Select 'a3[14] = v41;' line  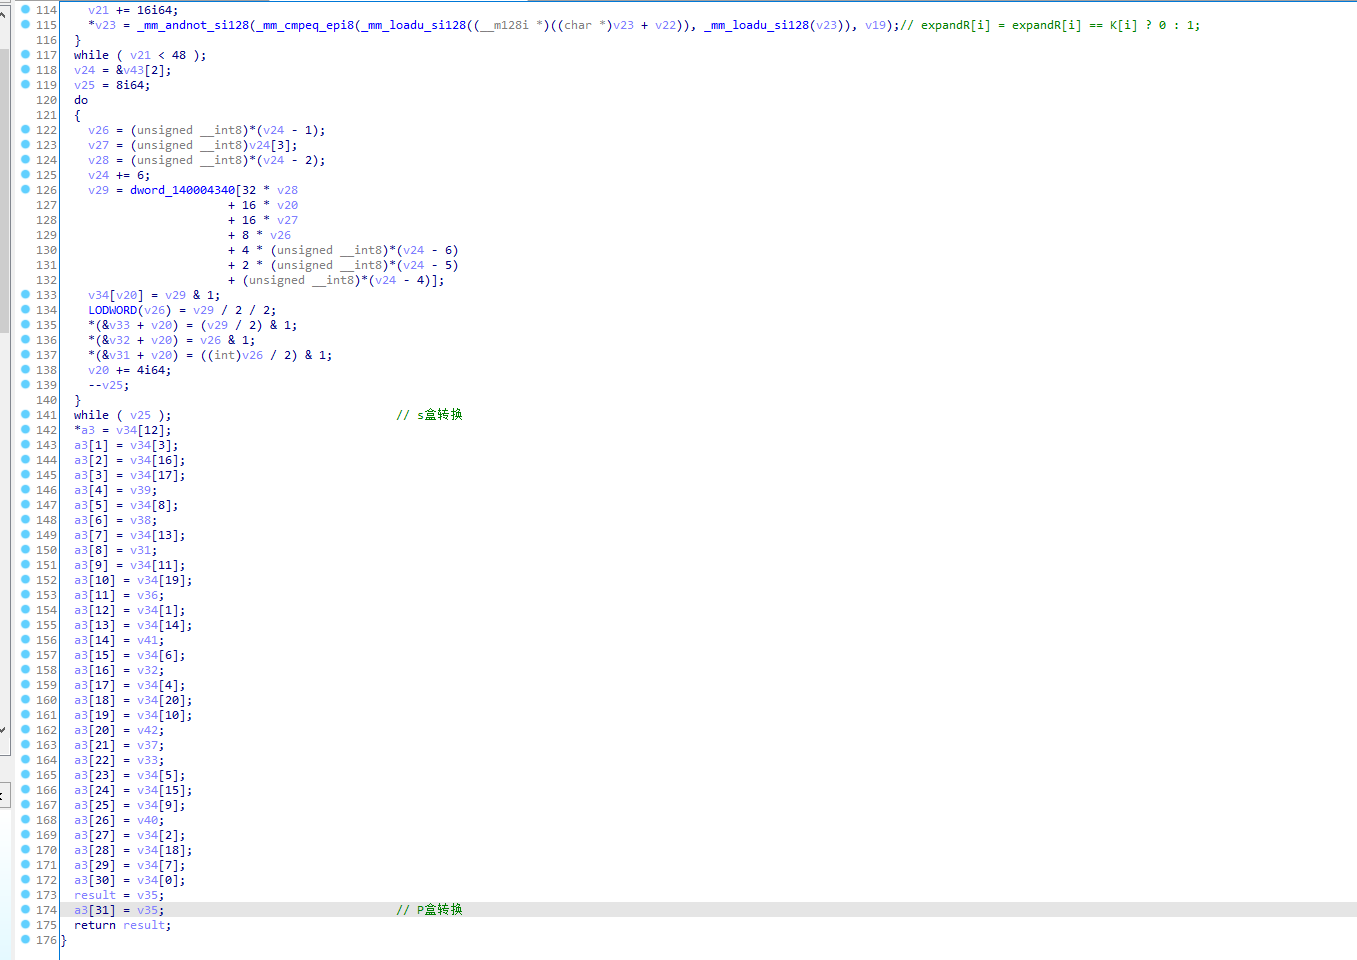click(x=119, y=640)
